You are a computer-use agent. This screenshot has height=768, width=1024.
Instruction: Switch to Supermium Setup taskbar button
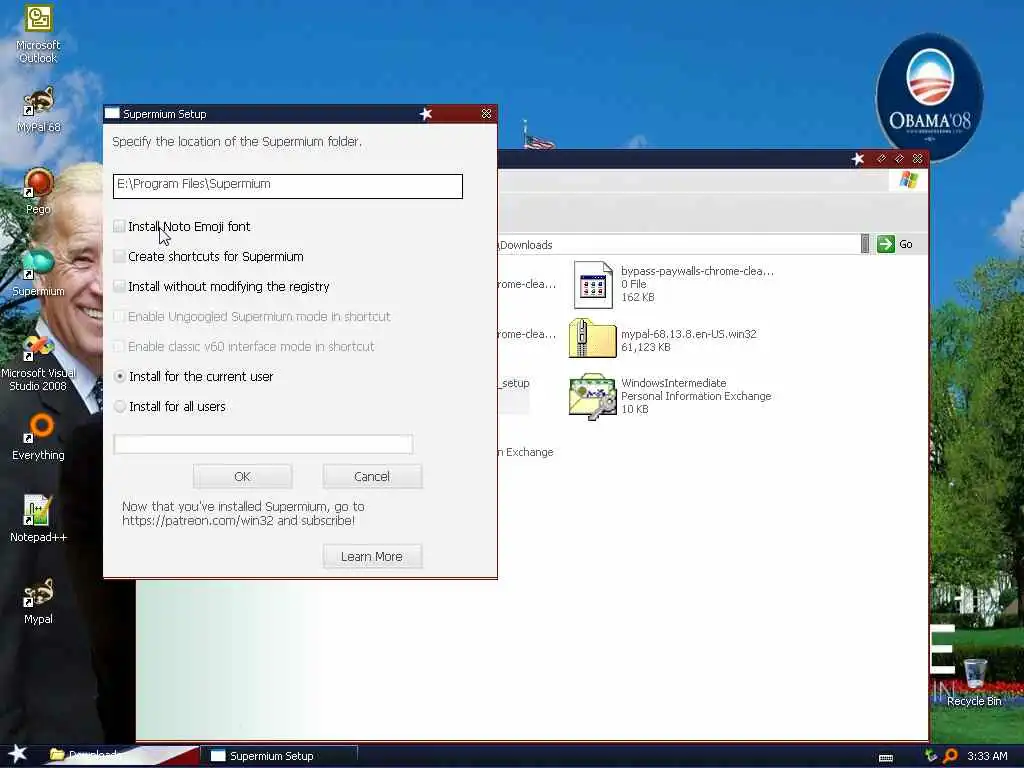[x=281, y=756]
